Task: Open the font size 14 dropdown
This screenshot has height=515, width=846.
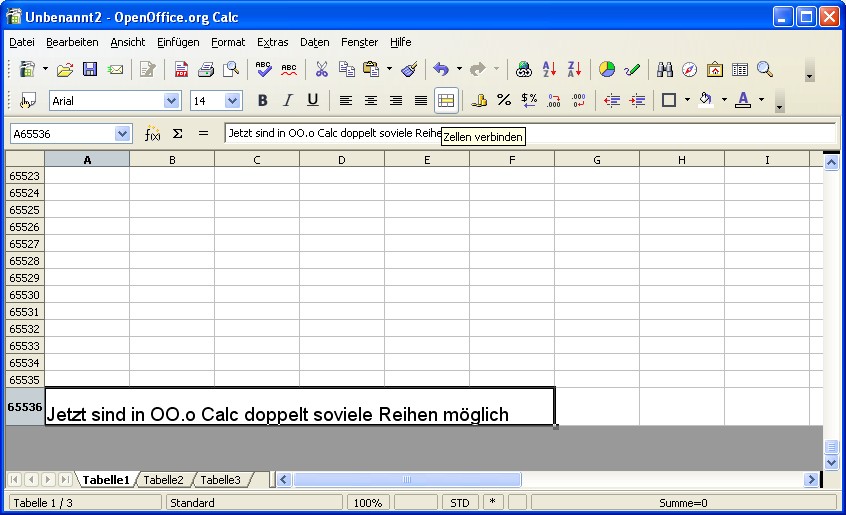Action: tap(232, 101)
